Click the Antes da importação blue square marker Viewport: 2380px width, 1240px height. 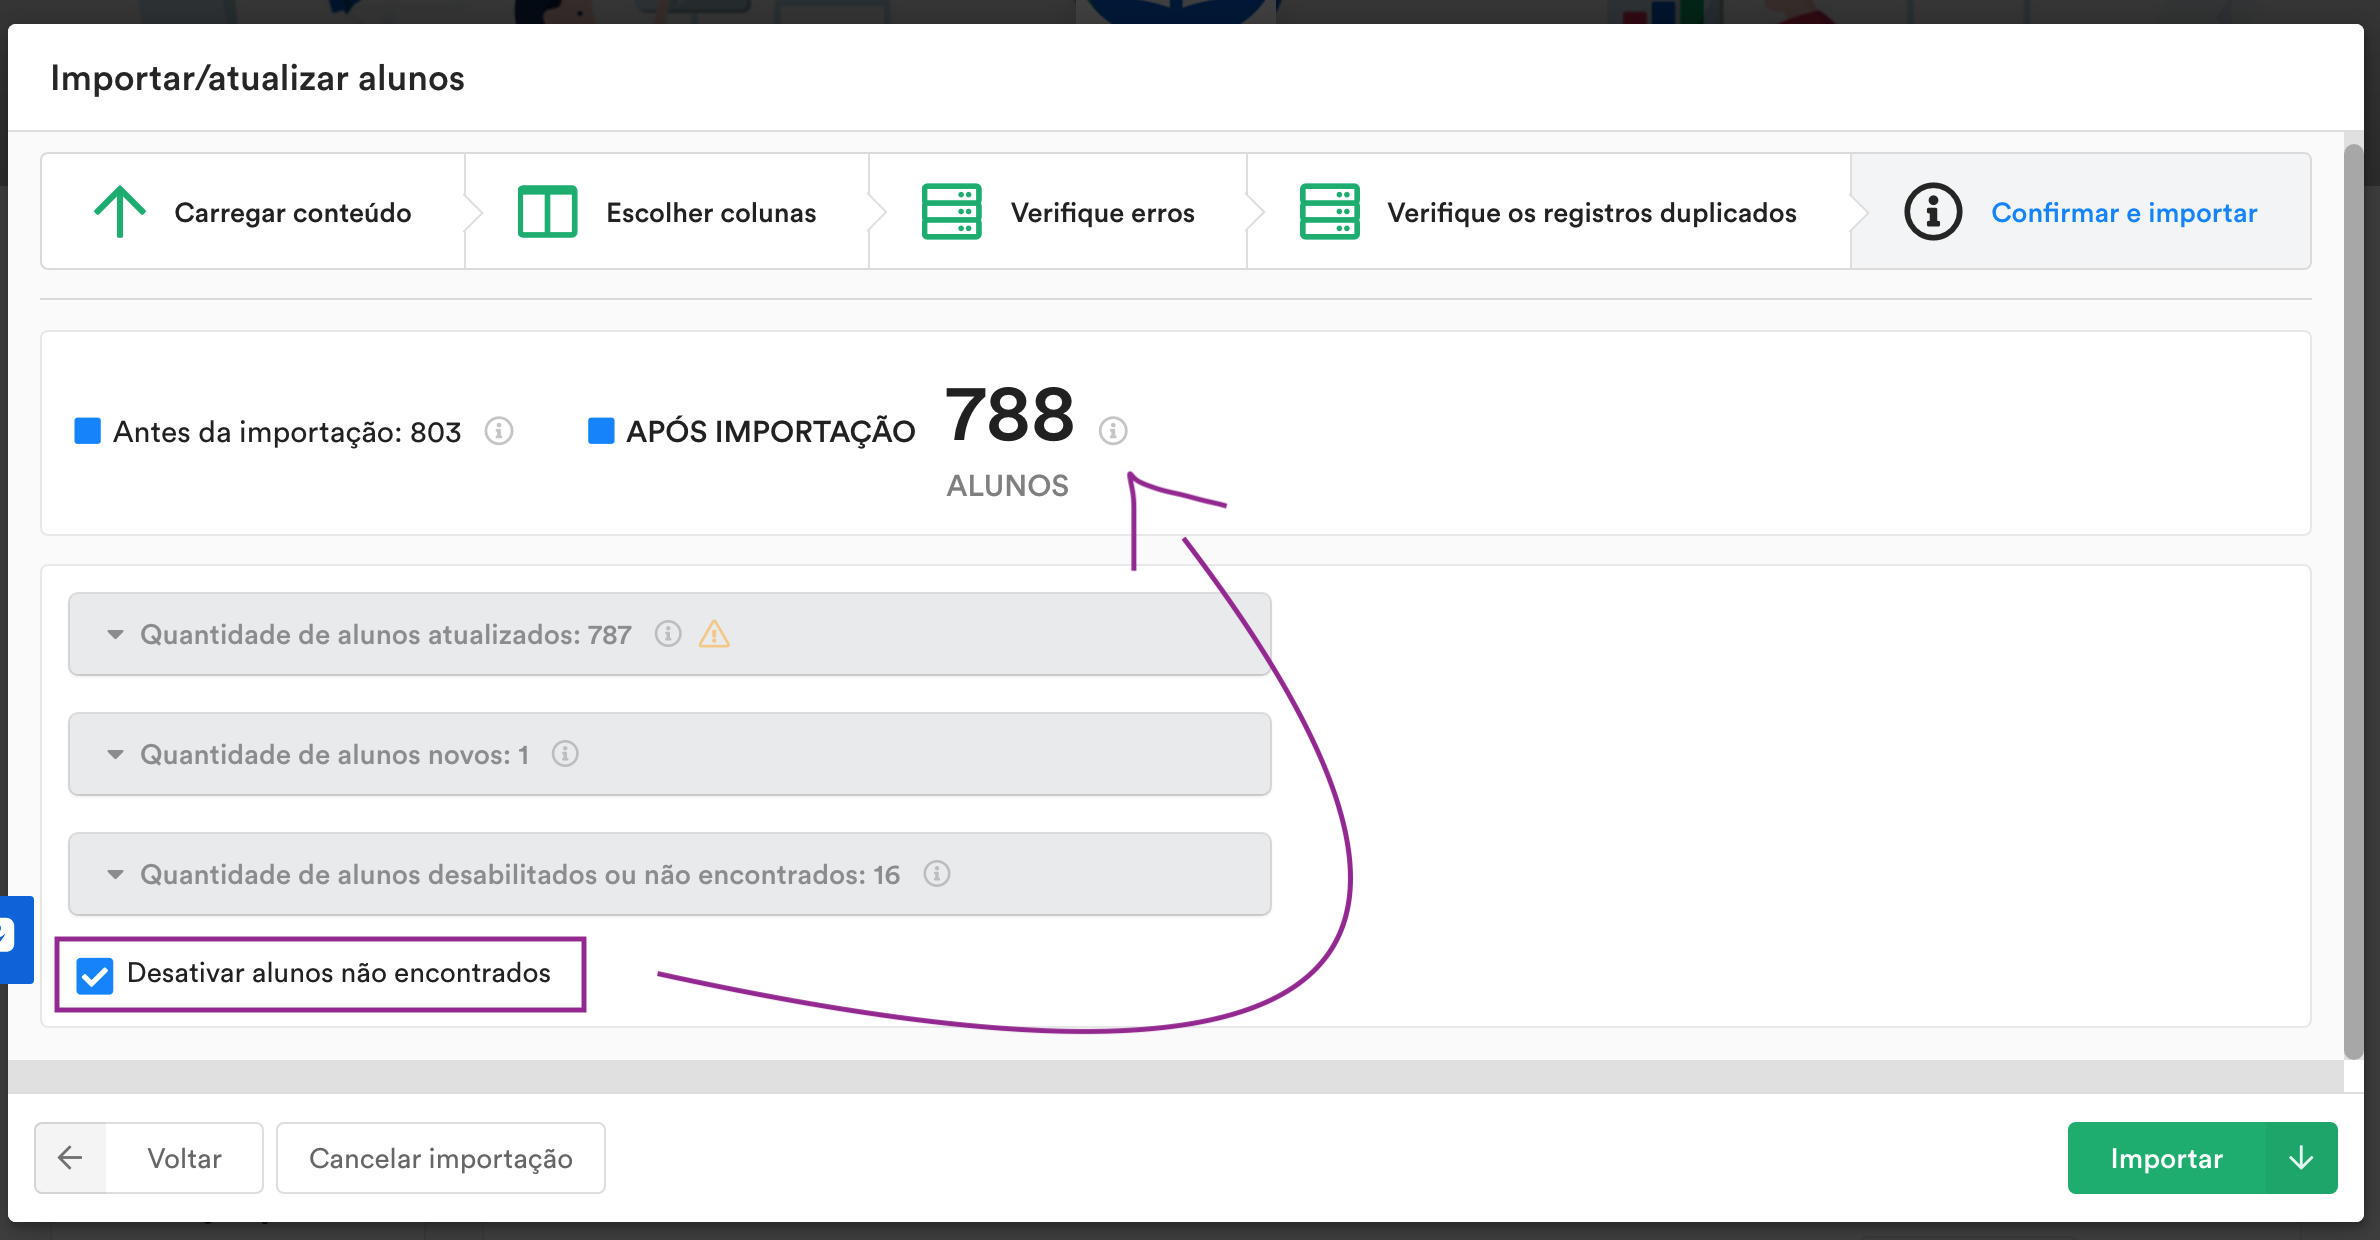point(87,430)
